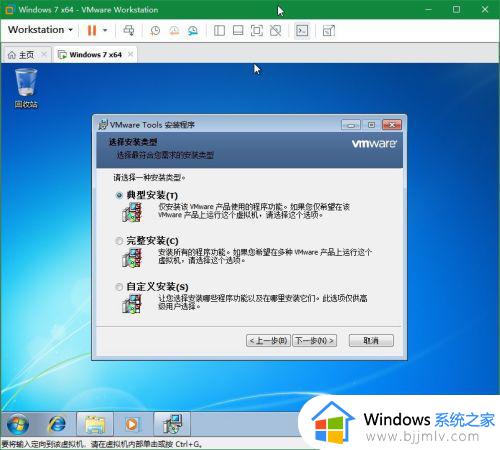Open the 回收站 recycle bin desktop icon
The width and height of the screenshot is (500, 450).
click(26, 88)
